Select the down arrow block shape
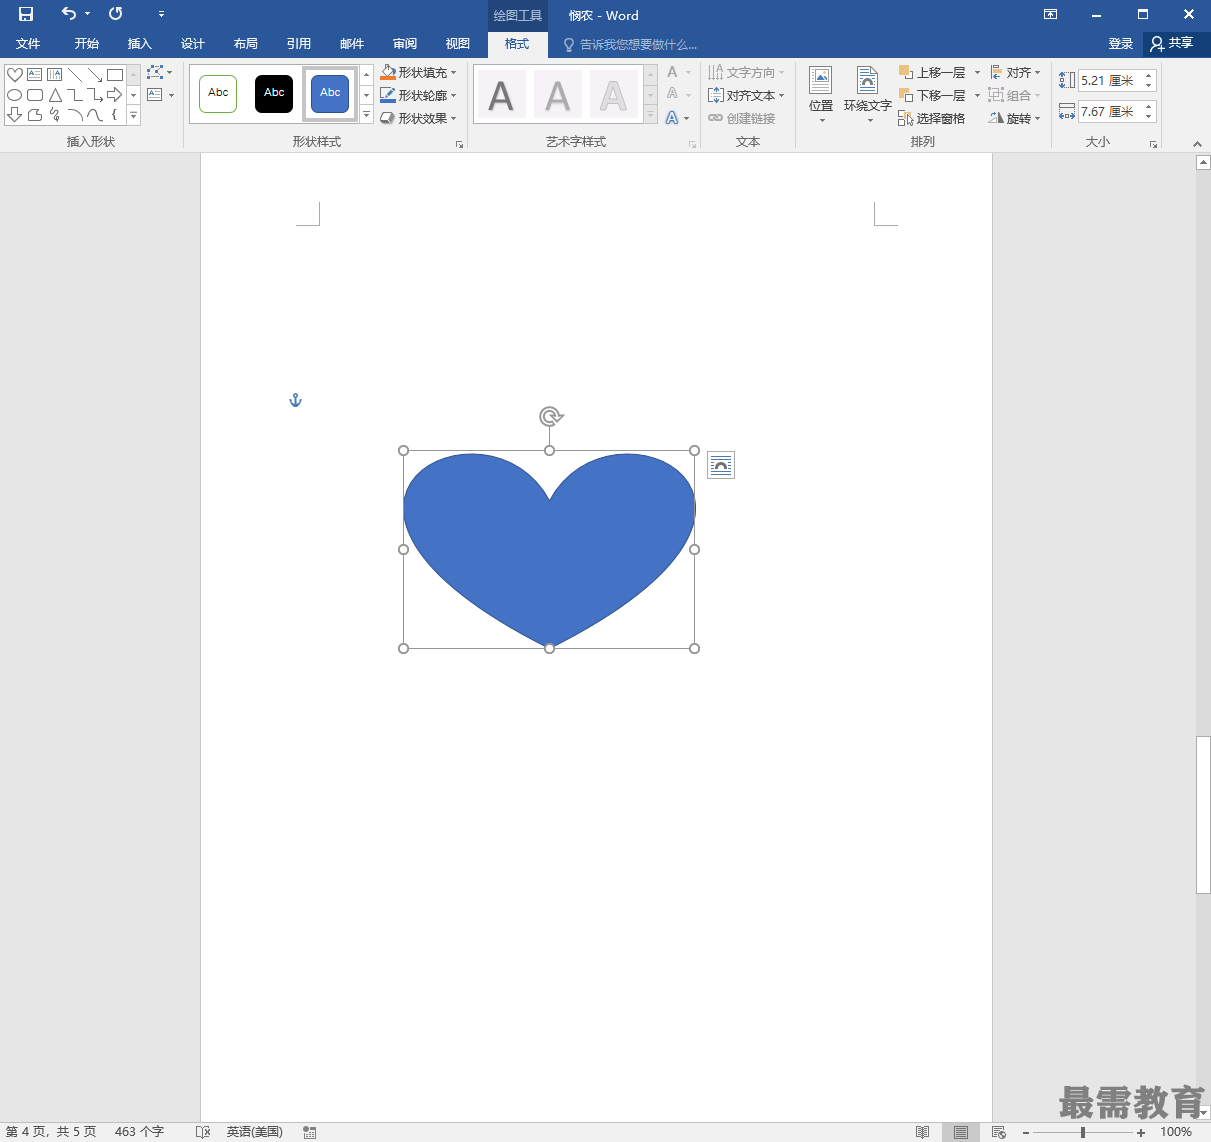 (15, 115)
